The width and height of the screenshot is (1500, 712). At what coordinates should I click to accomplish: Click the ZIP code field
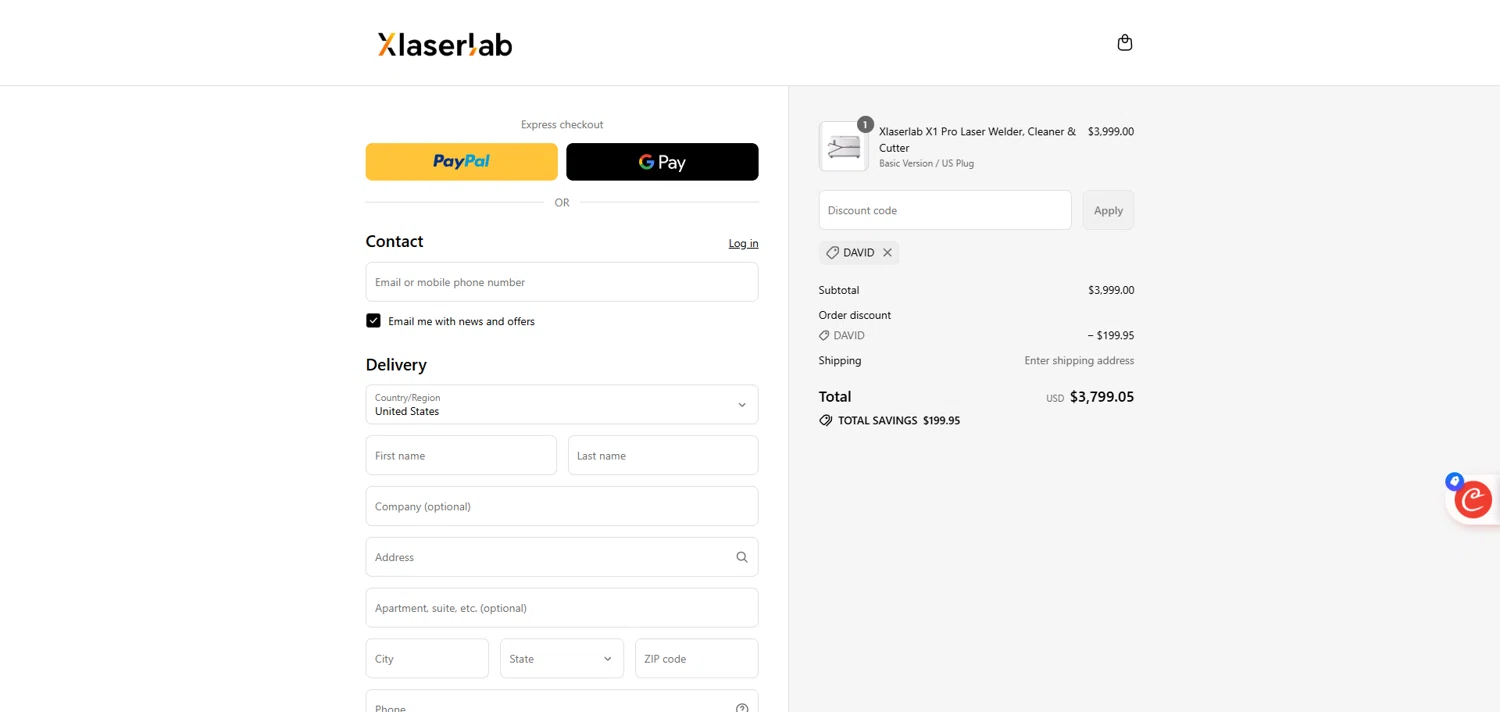[697, 658]
